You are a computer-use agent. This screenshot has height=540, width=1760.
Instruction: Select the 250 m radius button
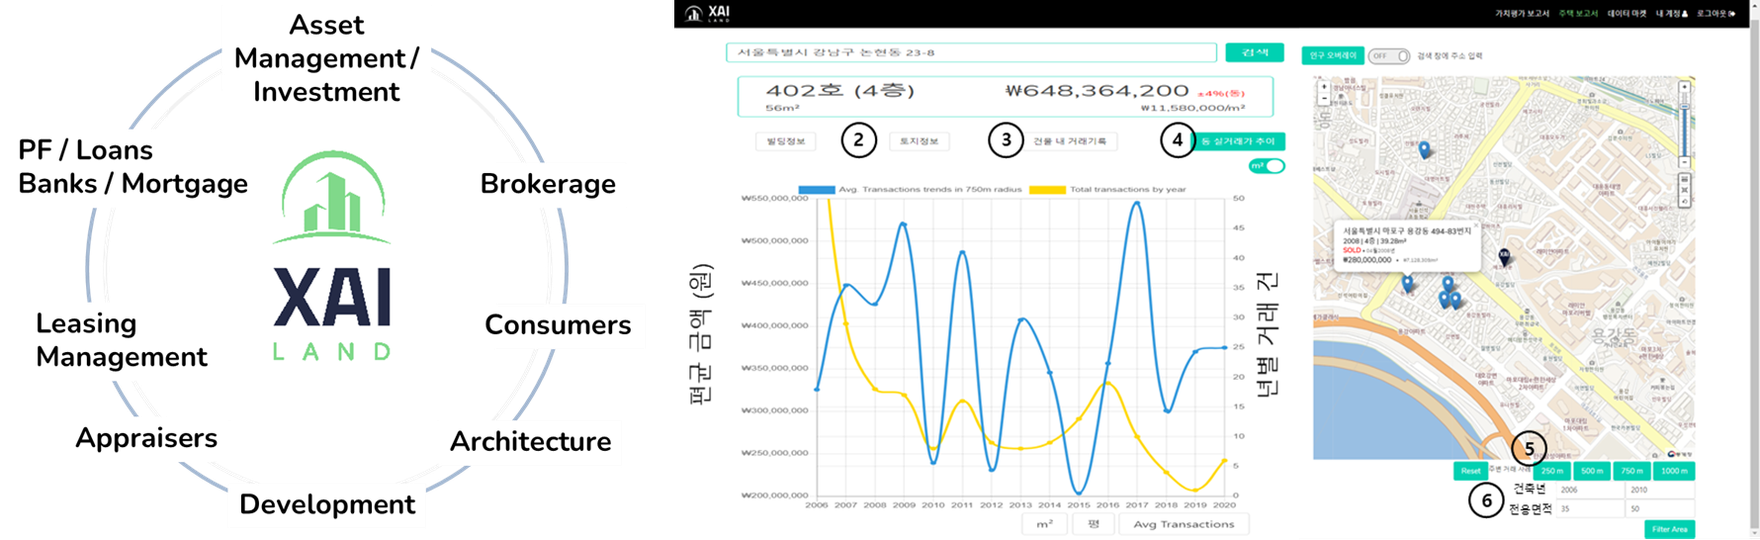[x=1552, y=471]
